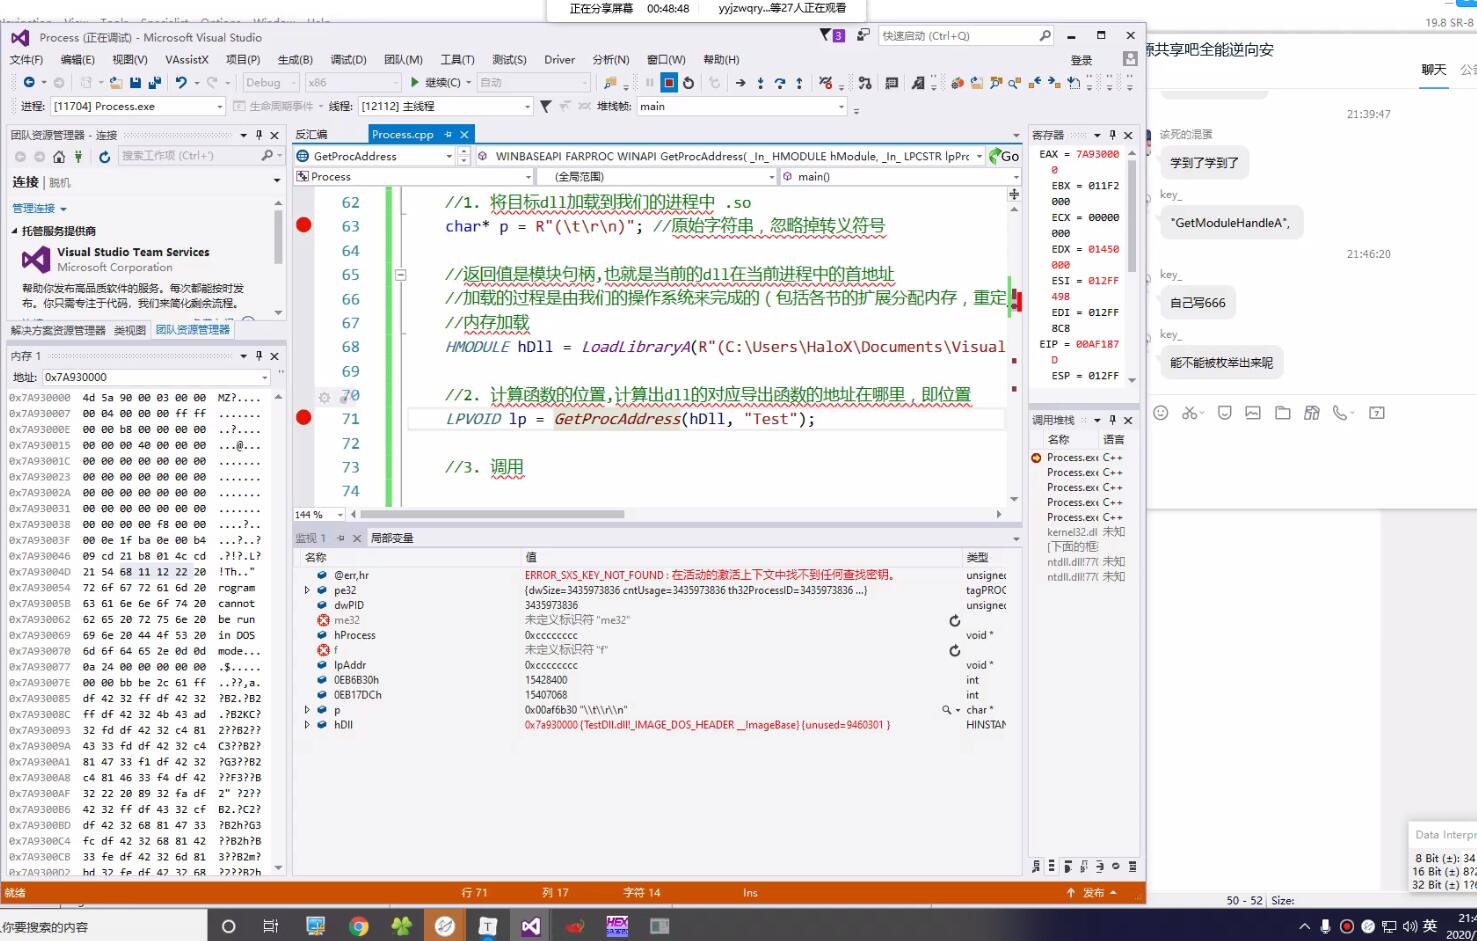This screenshot has height=941, width=1477.
Task: Expand the hDll variable in watch list
Action: (308, 725)
